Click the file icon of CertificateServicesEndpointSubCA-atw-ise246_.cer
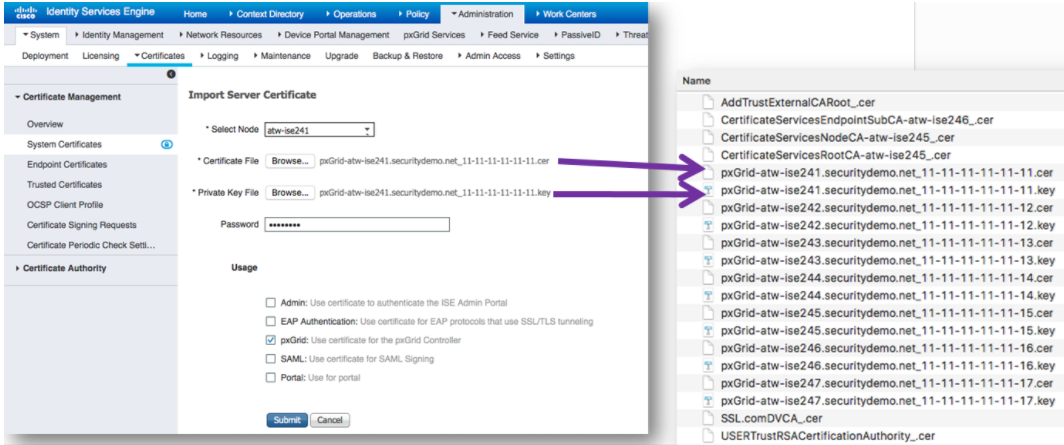 tap(708, 120)
